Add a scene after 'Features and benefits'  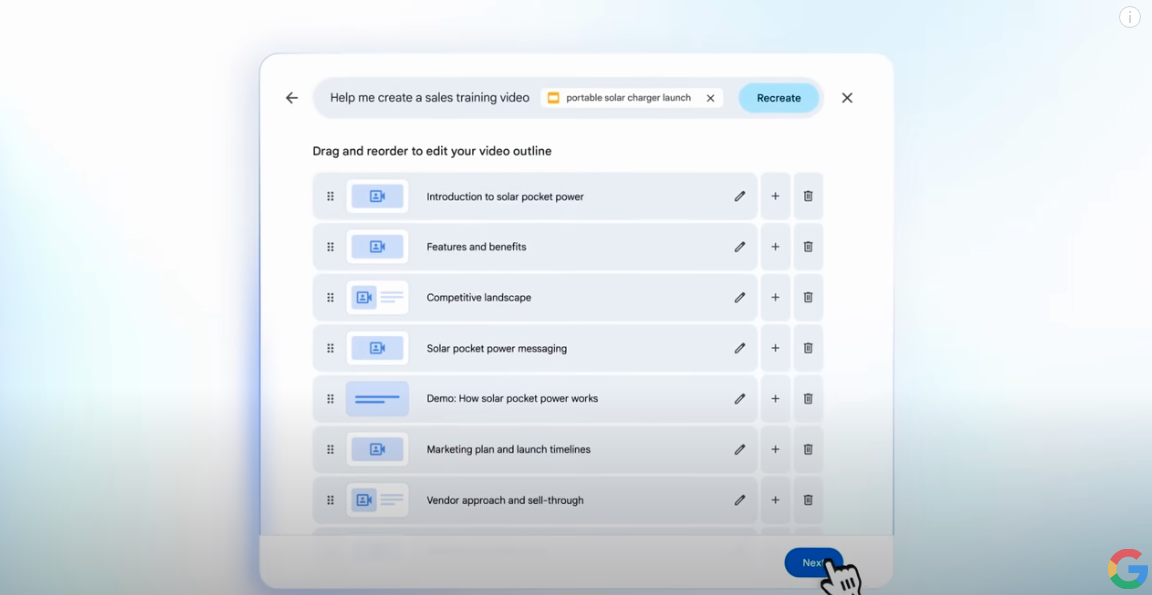(775, 247)
